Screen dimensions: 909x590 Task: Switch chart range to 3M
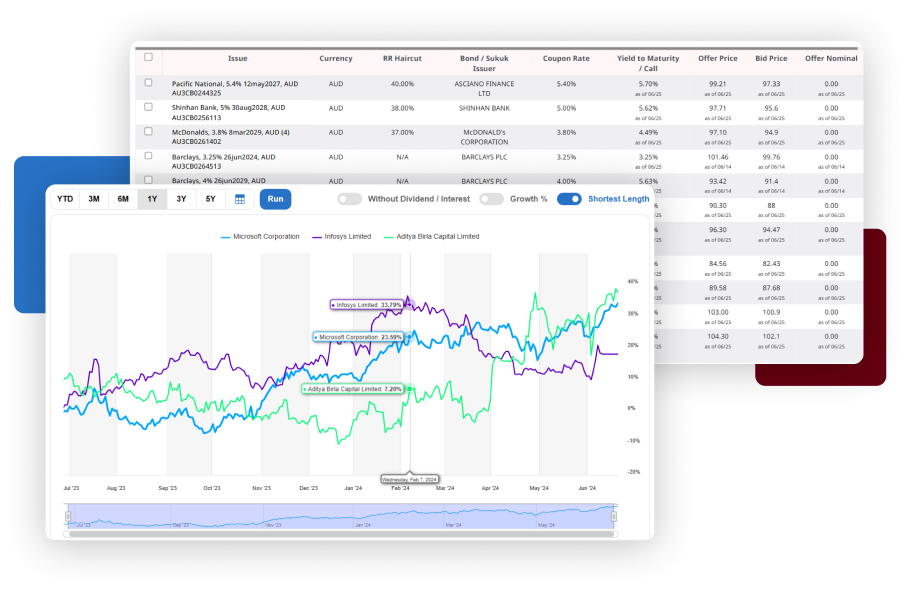[x=94, y=199]
